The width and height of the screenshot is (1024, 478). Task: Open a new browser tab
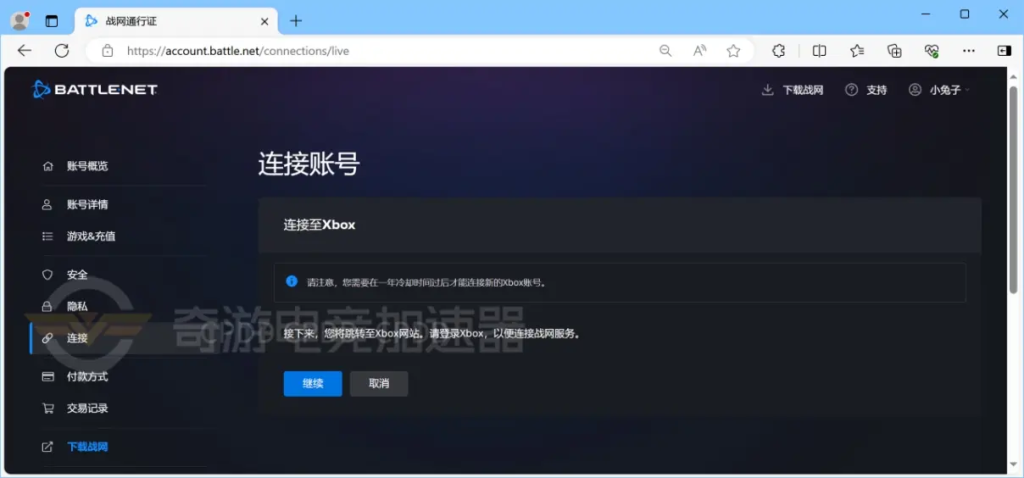coord(296,21)
